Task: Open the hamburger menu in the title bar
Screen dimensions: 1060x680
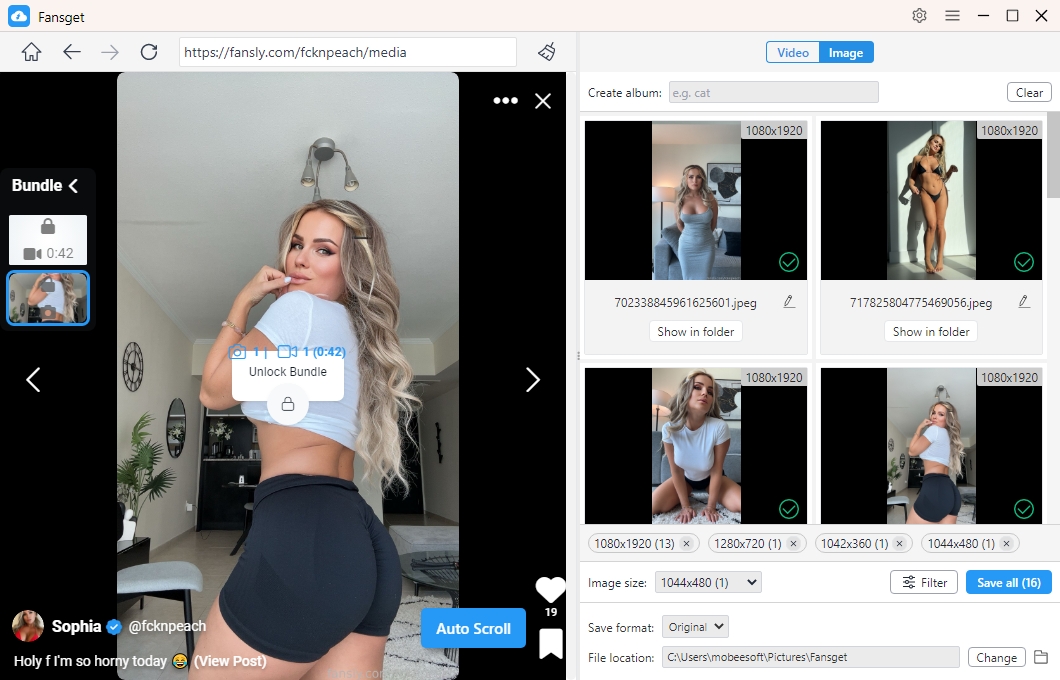Action: click(953, 16)
